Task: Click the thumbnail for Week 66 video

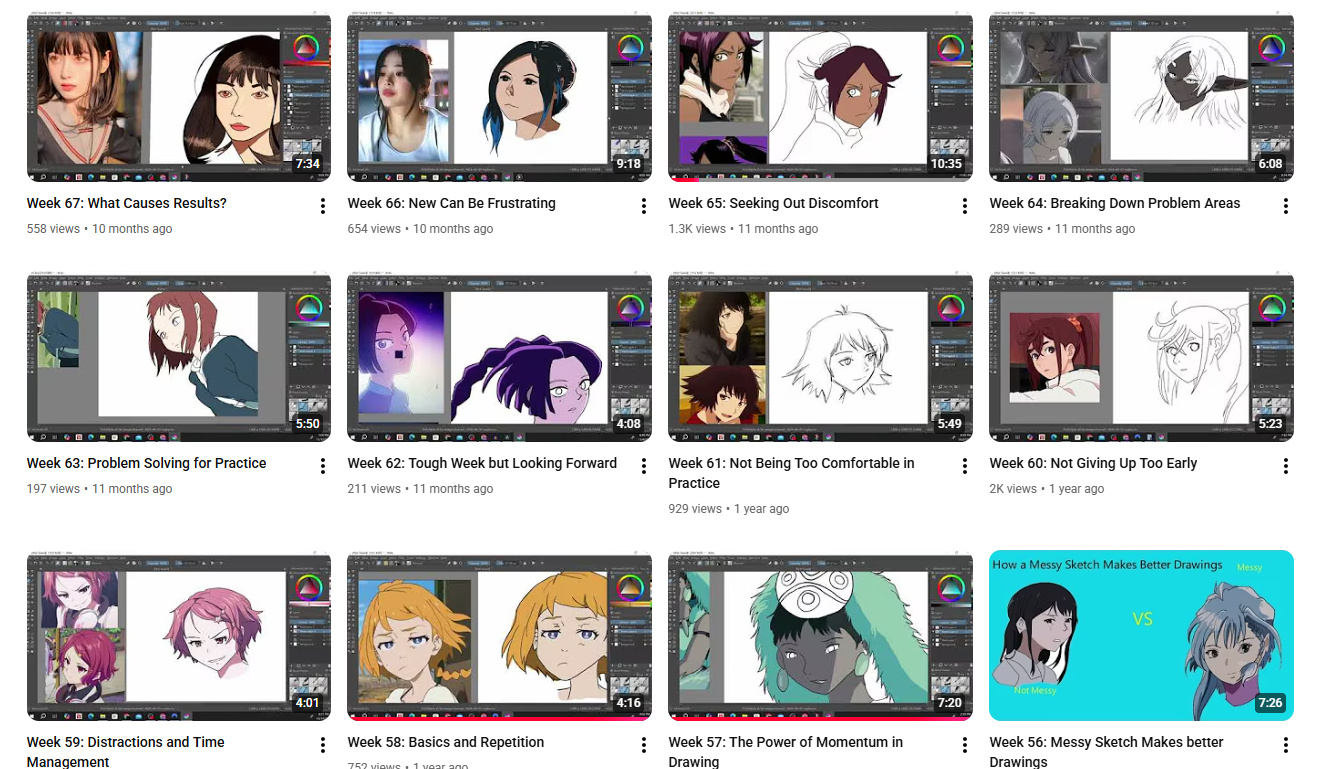Action: 500,98
